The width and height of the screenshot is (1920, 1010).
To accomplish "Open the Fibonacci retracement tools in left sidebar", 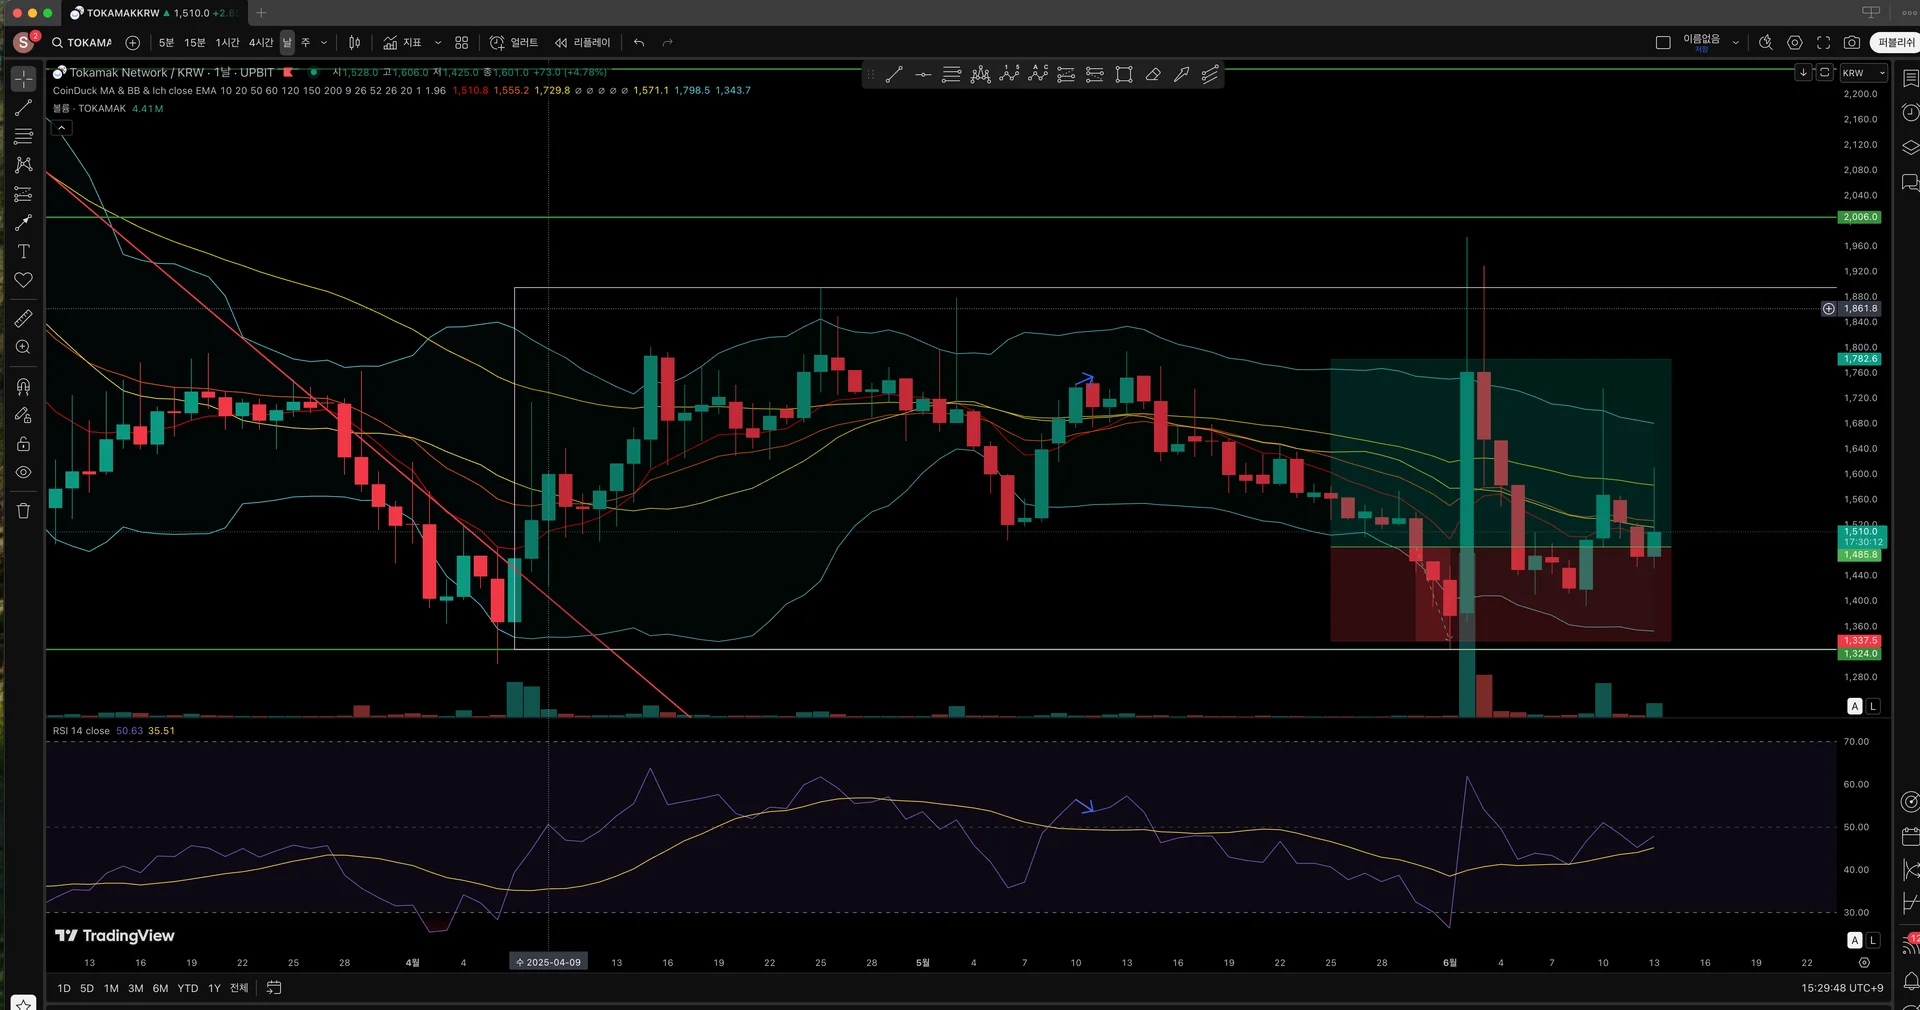I will coord(24,136).
